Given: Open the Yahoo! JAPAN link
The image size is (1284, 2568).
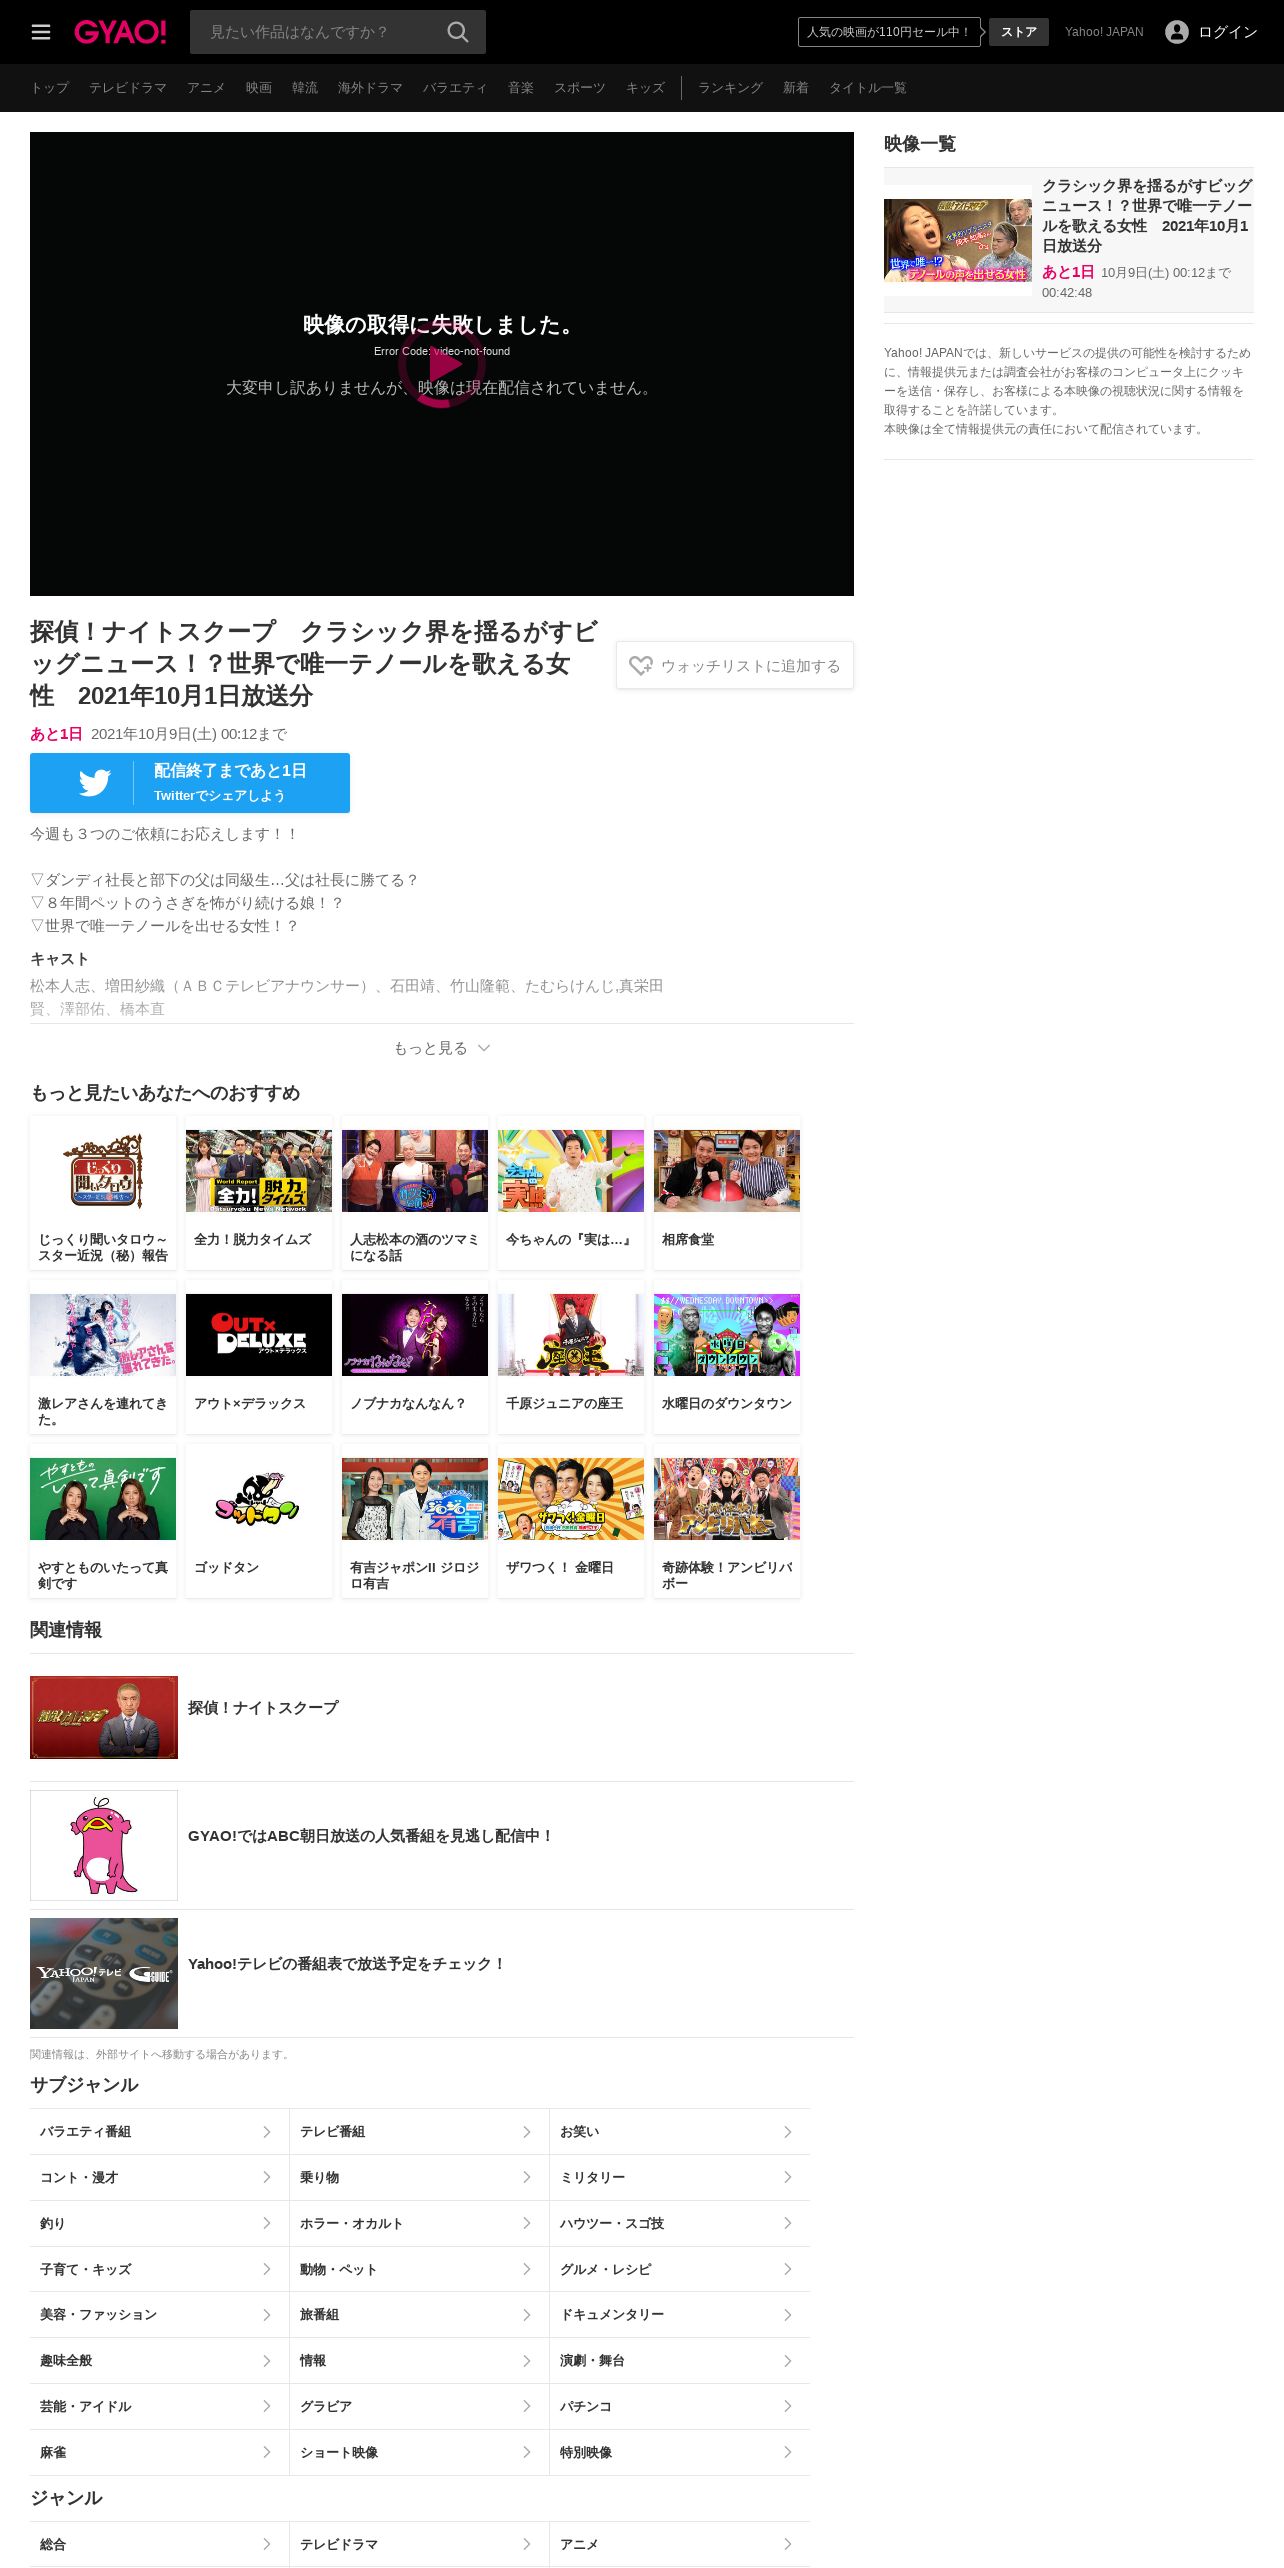Looking at the screenshot, I should point(1104,32).
